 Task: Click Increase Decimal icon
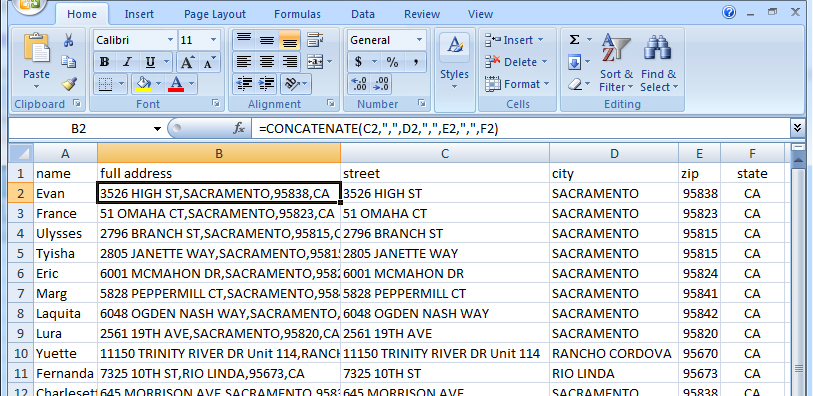point(359,84)
